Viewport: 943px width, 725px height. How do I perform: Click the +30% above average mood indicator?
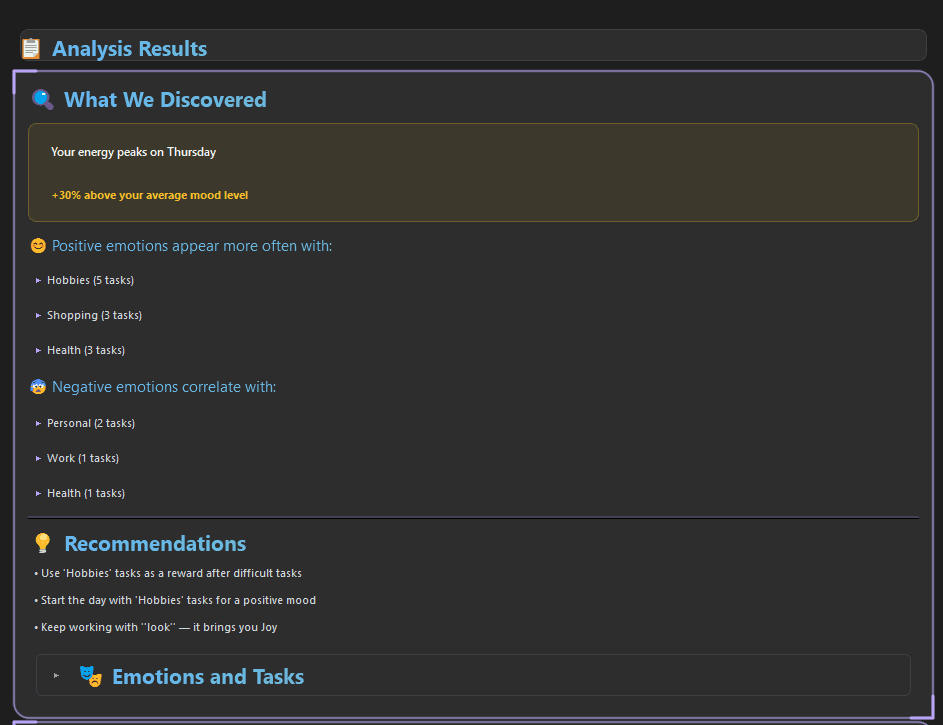[x=149, y=195]
